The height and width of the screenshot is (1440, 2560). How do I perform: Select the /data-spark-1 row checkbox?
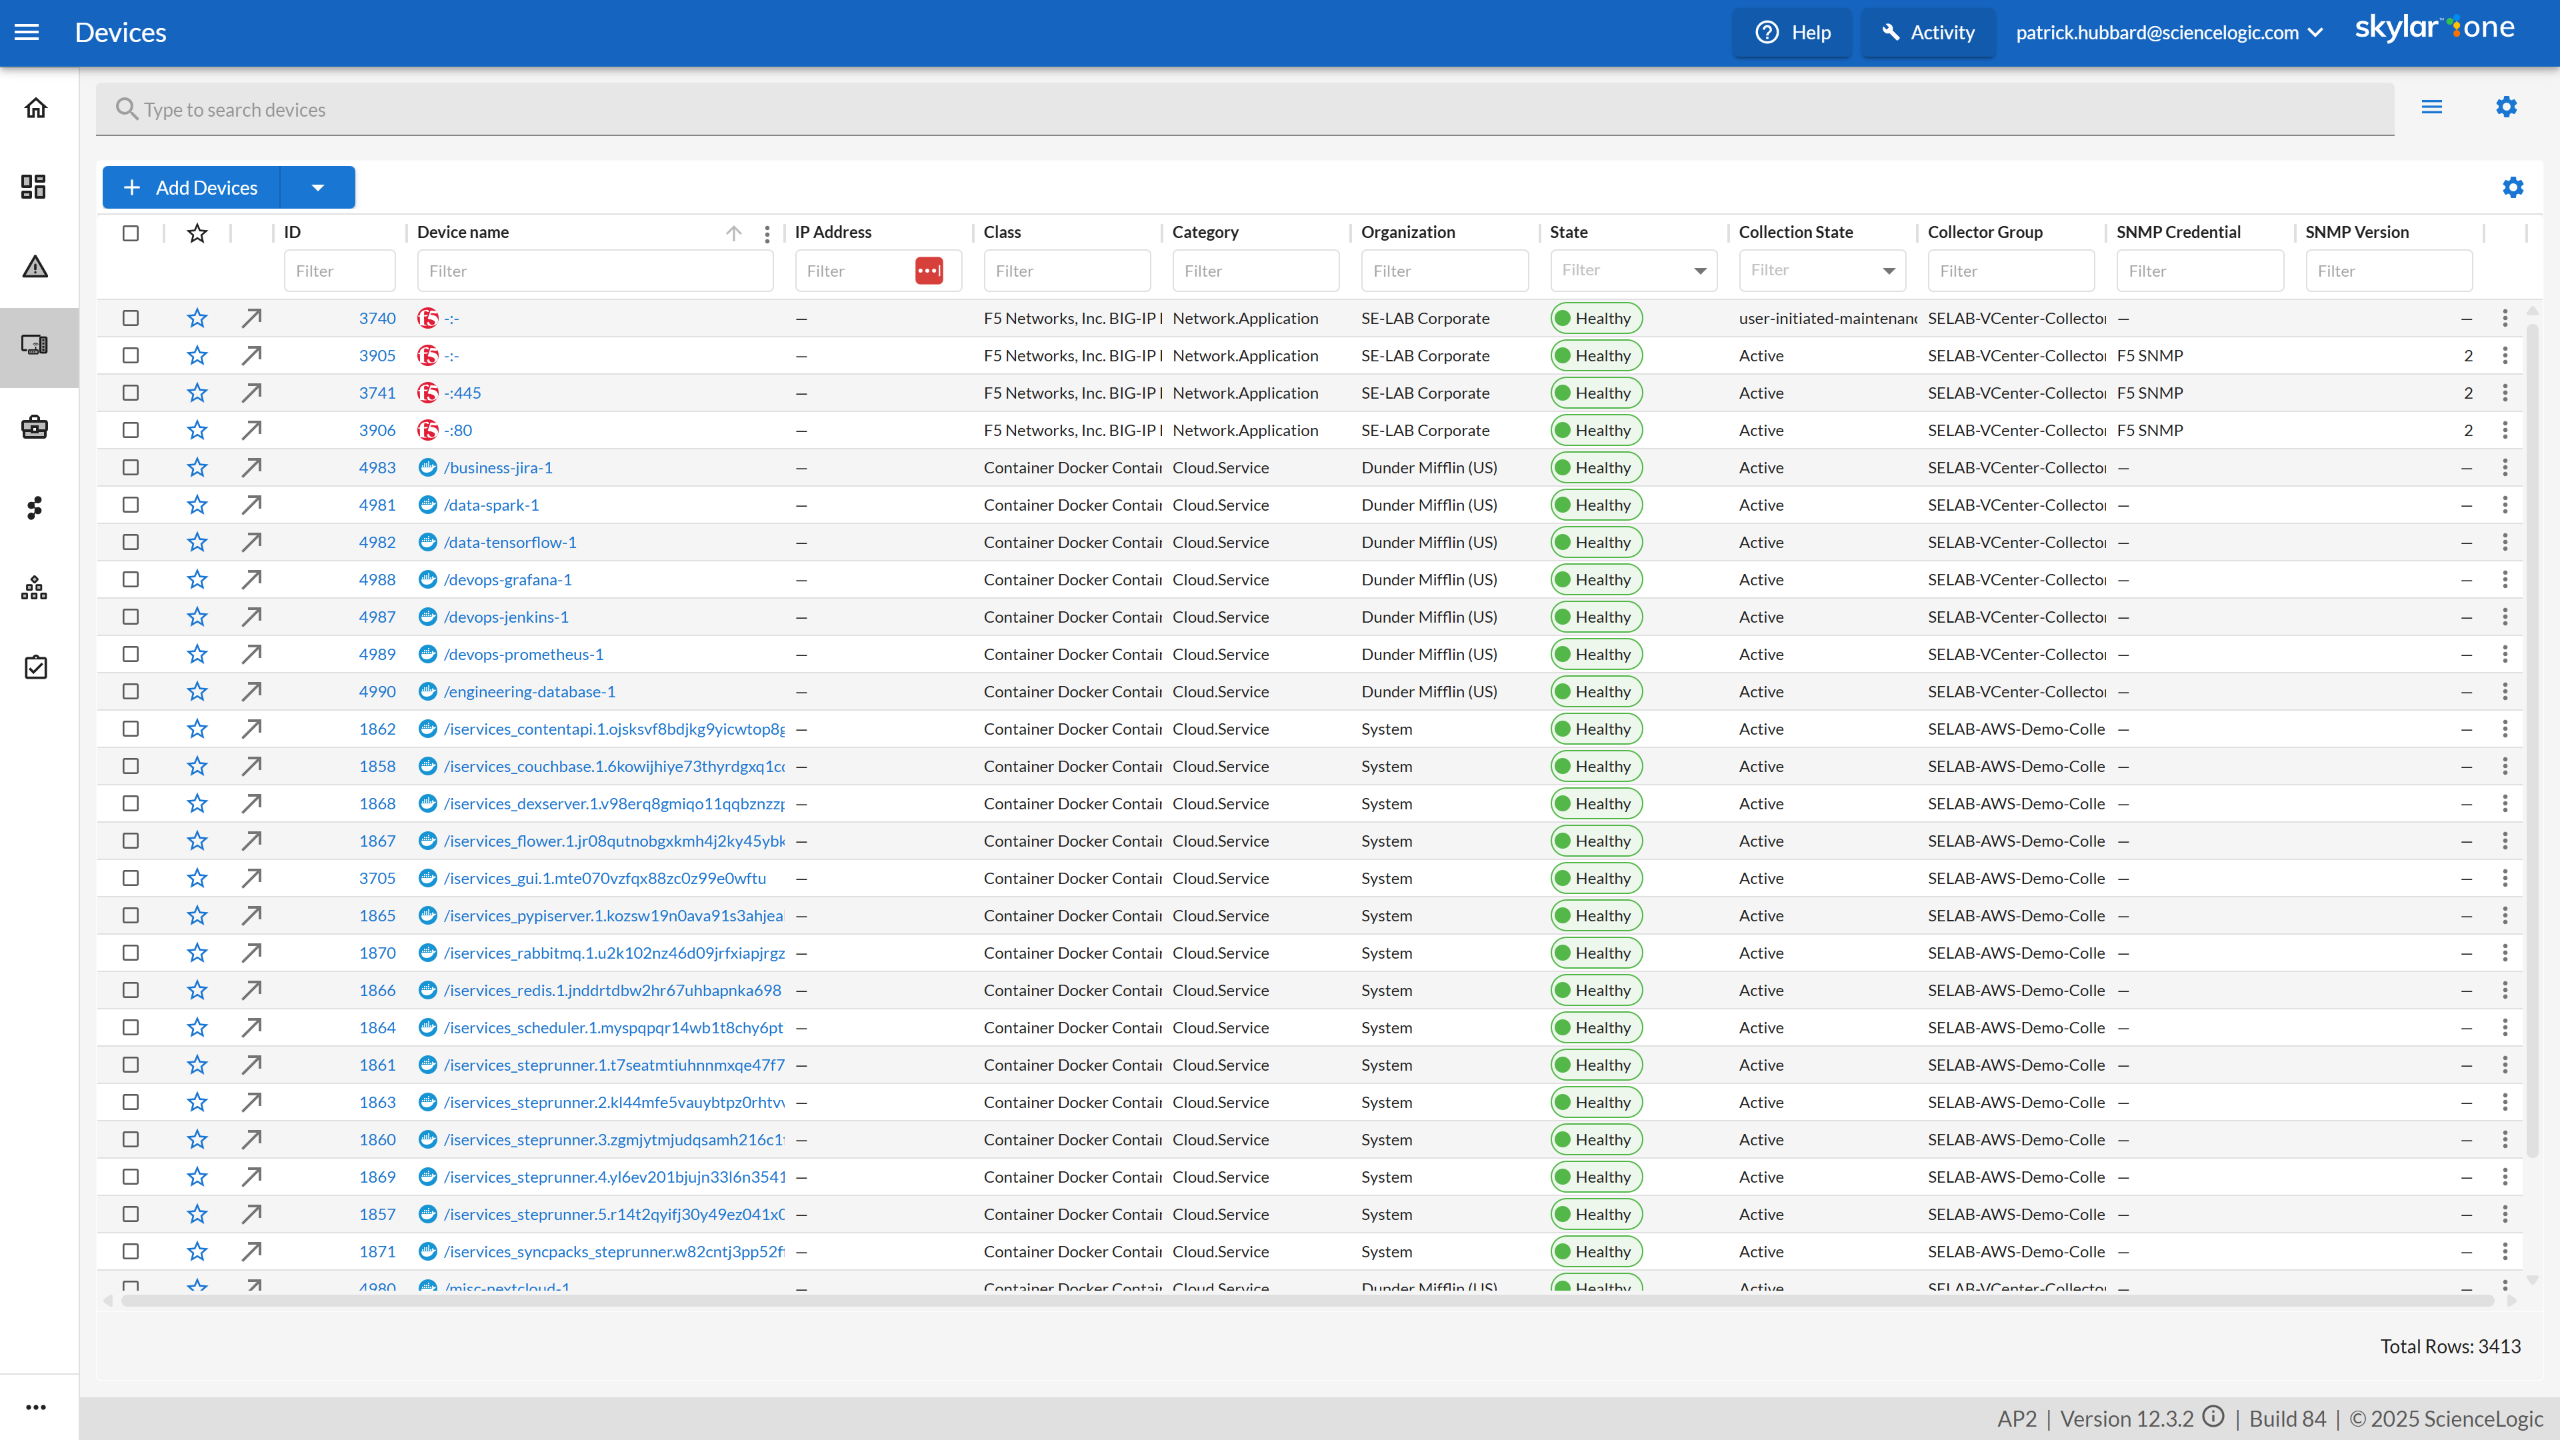tap(131, 505)
